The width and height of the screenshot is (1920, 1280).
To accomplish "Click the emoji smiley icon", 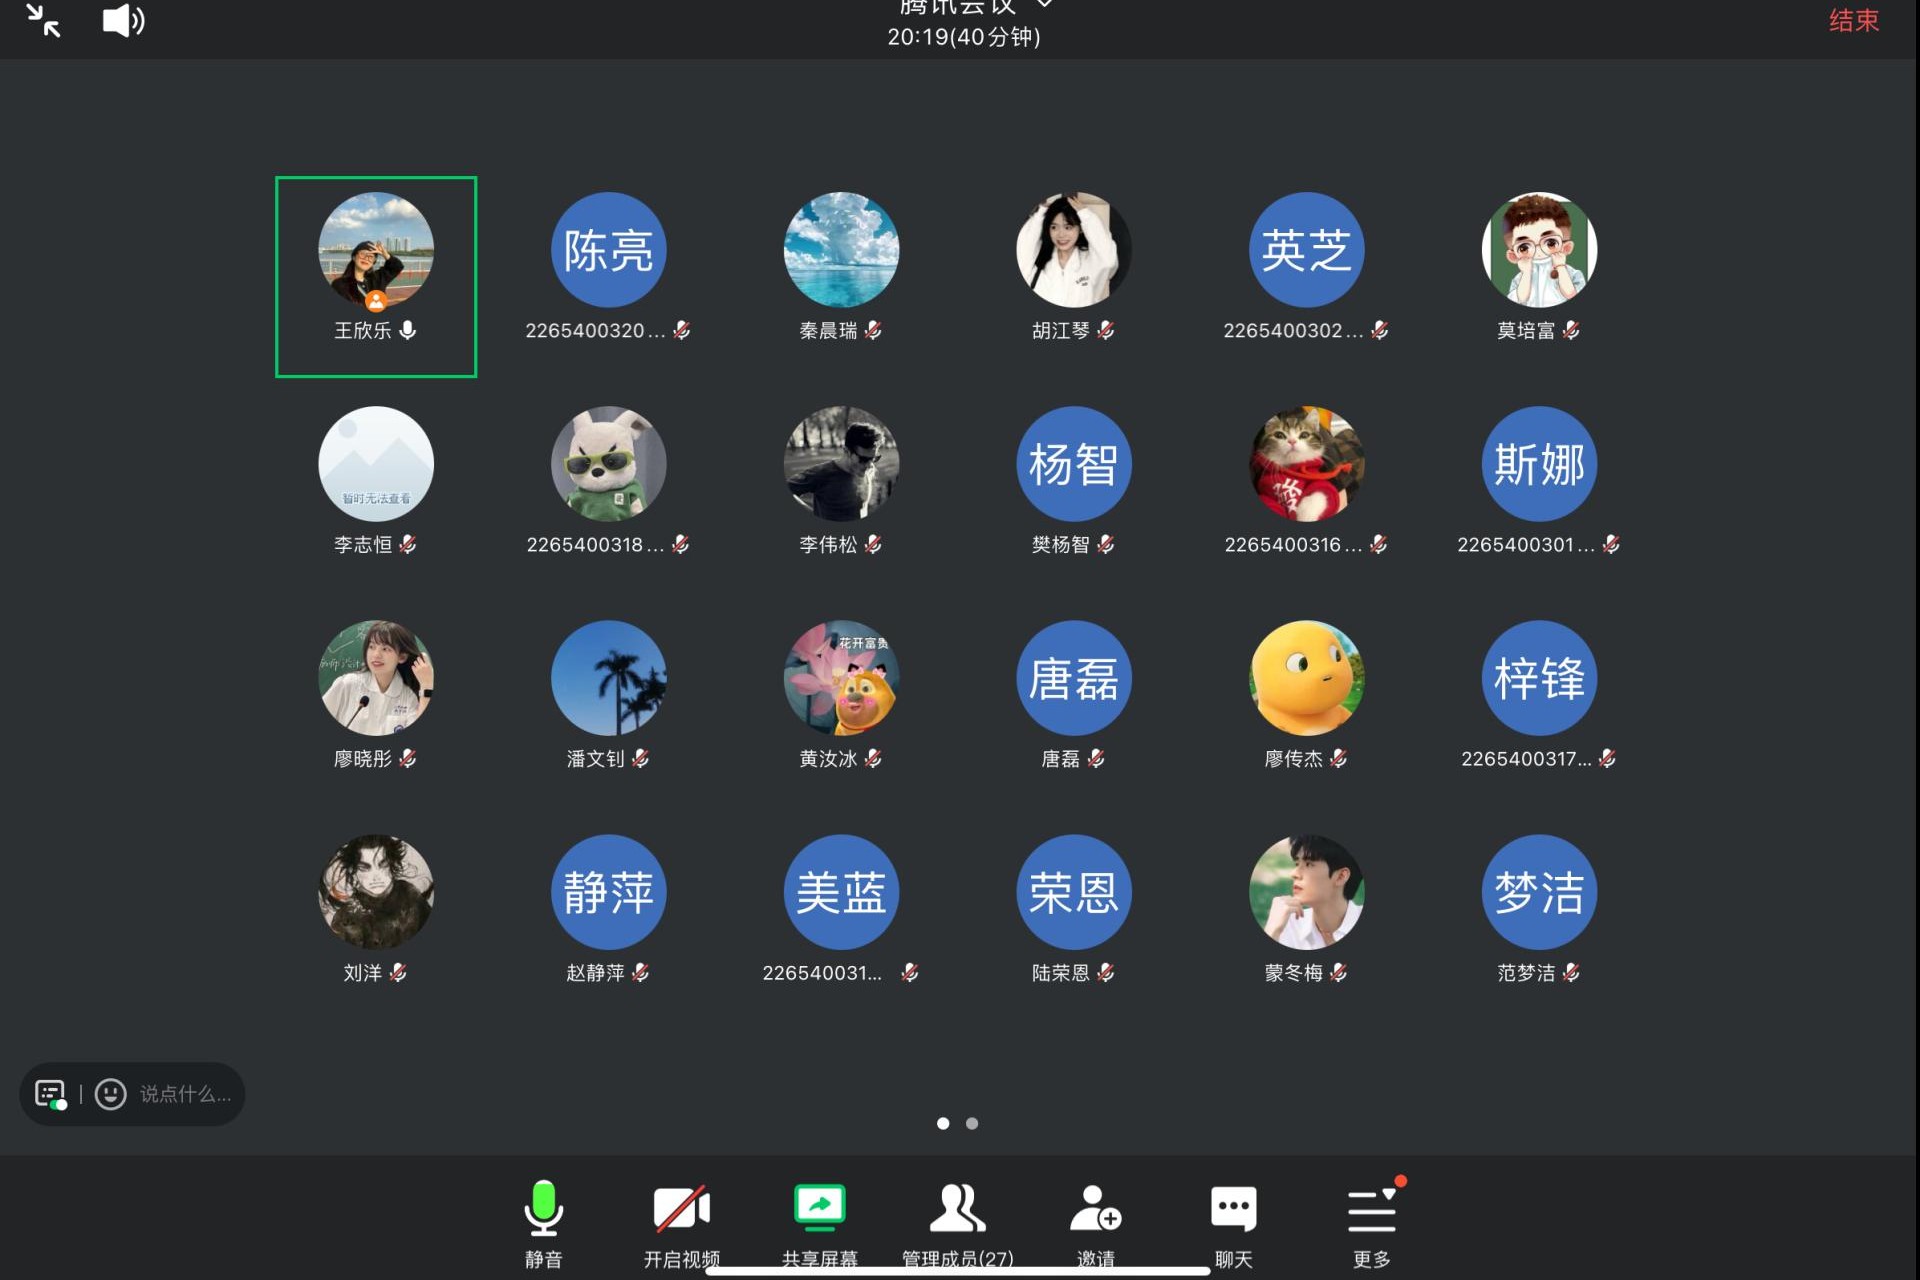I will click(111, 1094).
